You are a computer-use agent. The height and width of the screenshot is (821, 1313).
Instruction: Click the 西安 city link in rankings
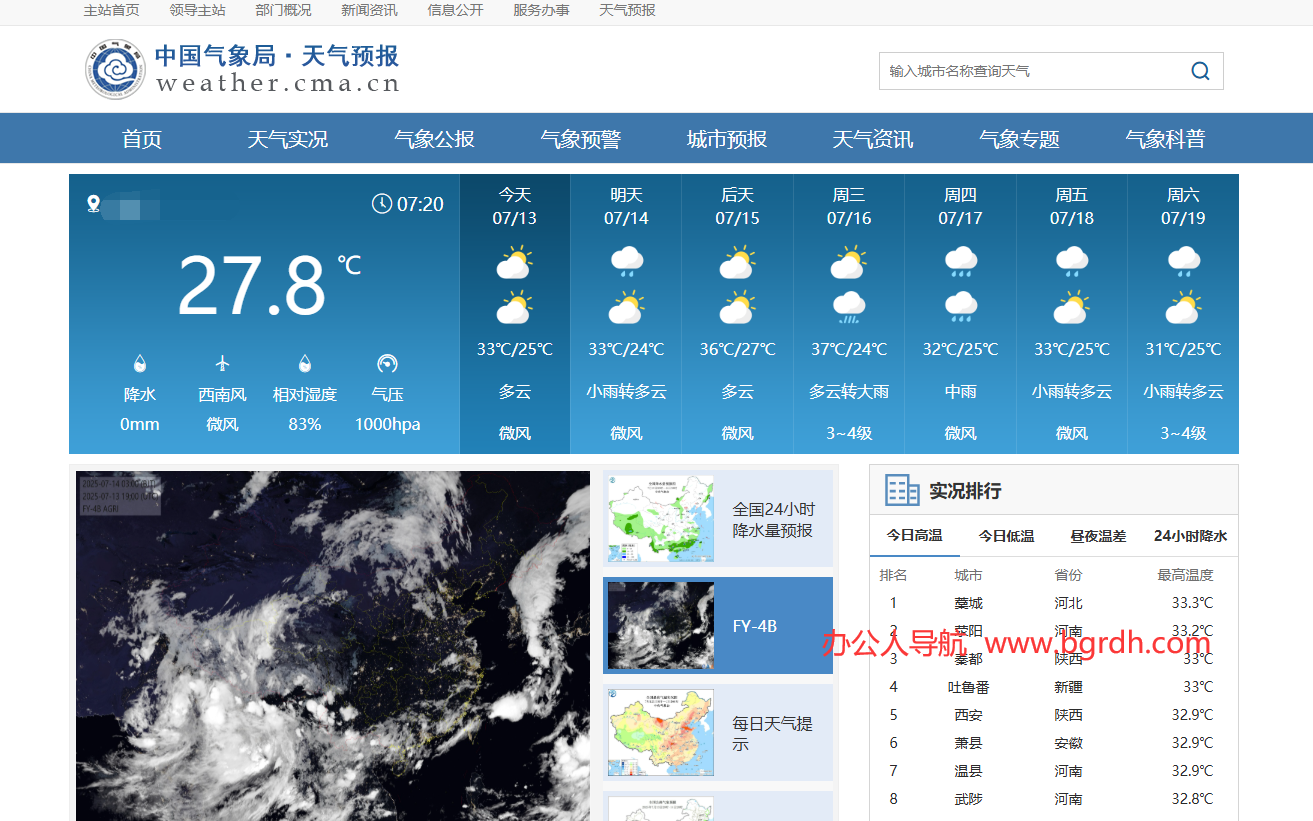click(967, 714)
